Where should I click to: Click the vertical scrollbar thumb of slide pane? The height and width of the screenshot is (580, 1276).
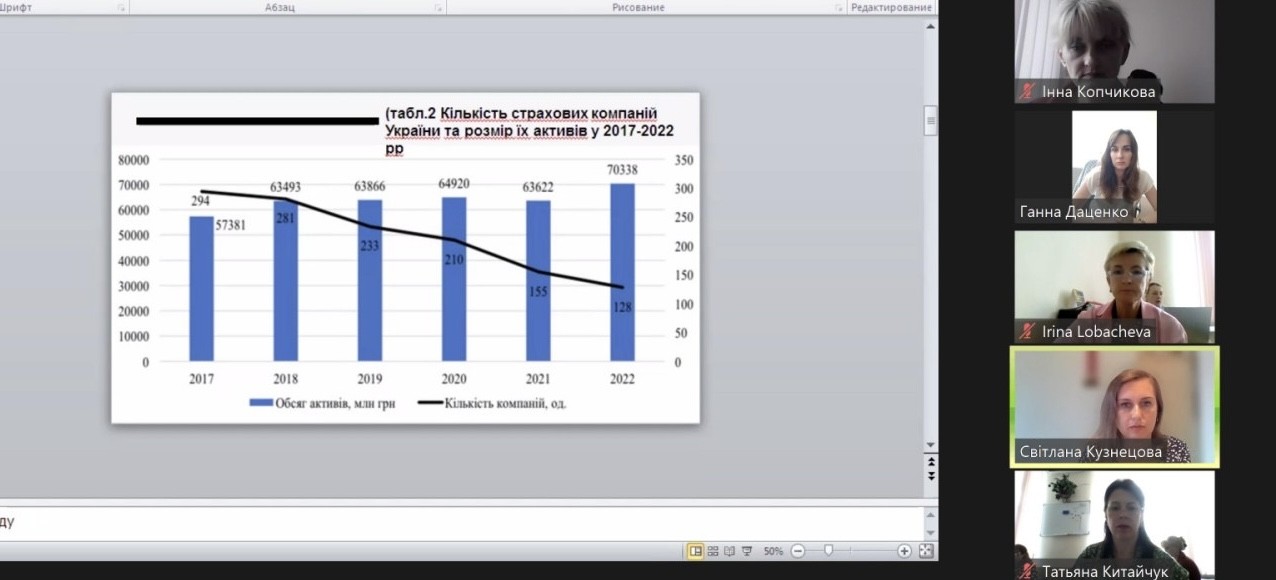tap(931, 120)
